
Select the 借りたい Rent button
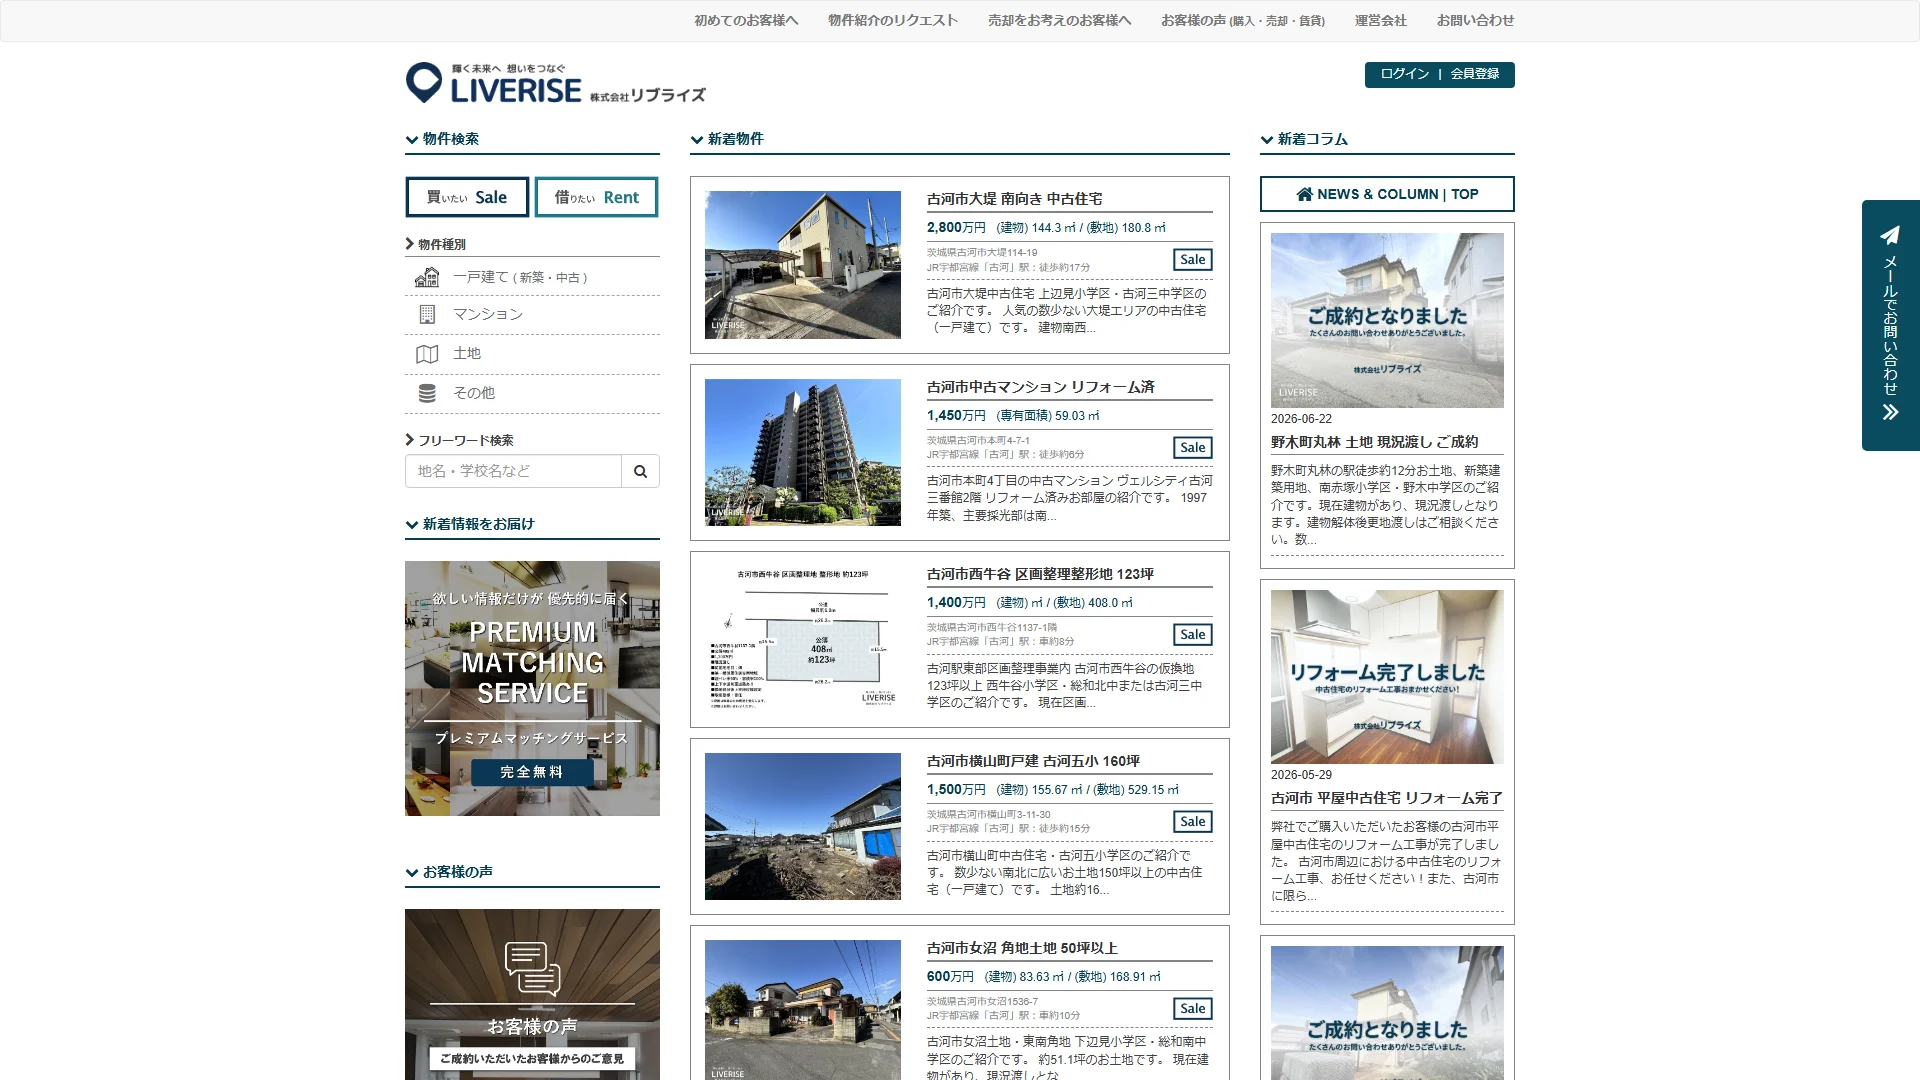[x=597, y=197]
